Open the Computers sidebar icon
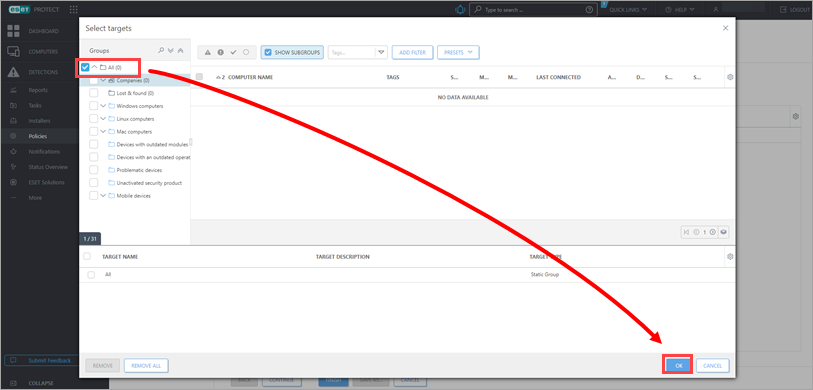 click(x=13, y=52)
